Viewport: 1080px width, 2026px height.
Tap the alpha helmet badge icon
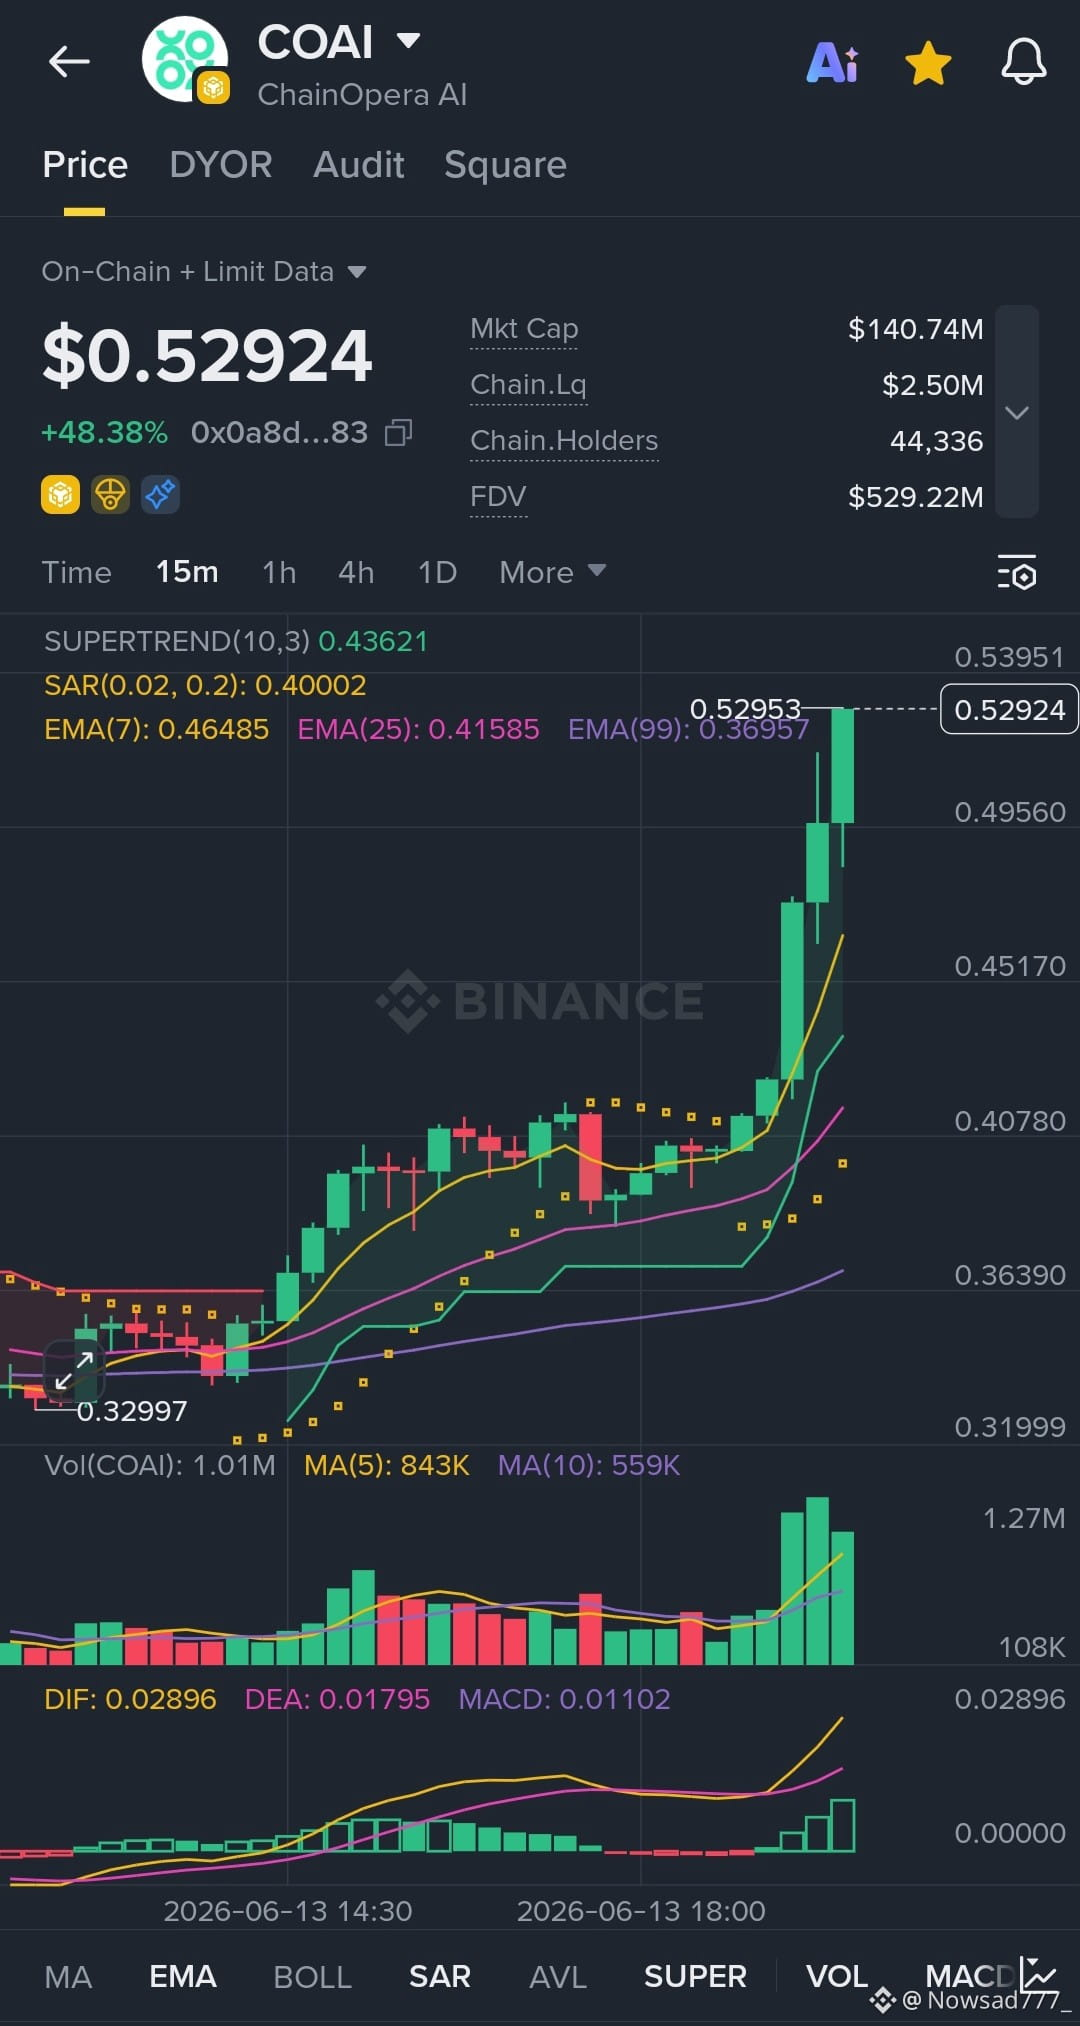click(x=110, y=494)
